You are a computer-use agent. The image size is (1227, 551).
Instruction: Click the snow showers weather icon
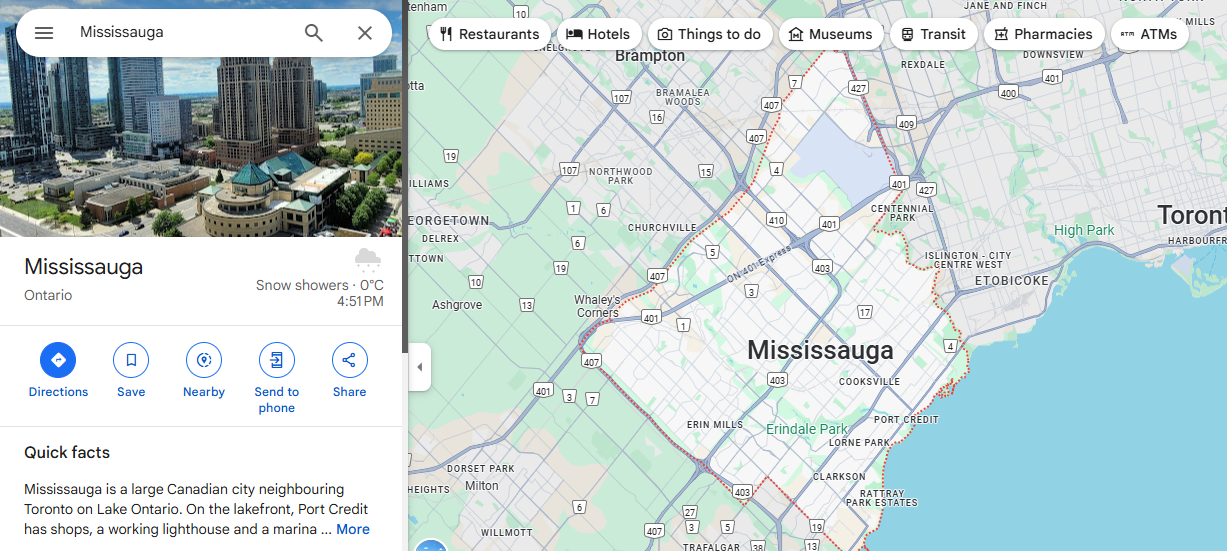click(368, 260)
